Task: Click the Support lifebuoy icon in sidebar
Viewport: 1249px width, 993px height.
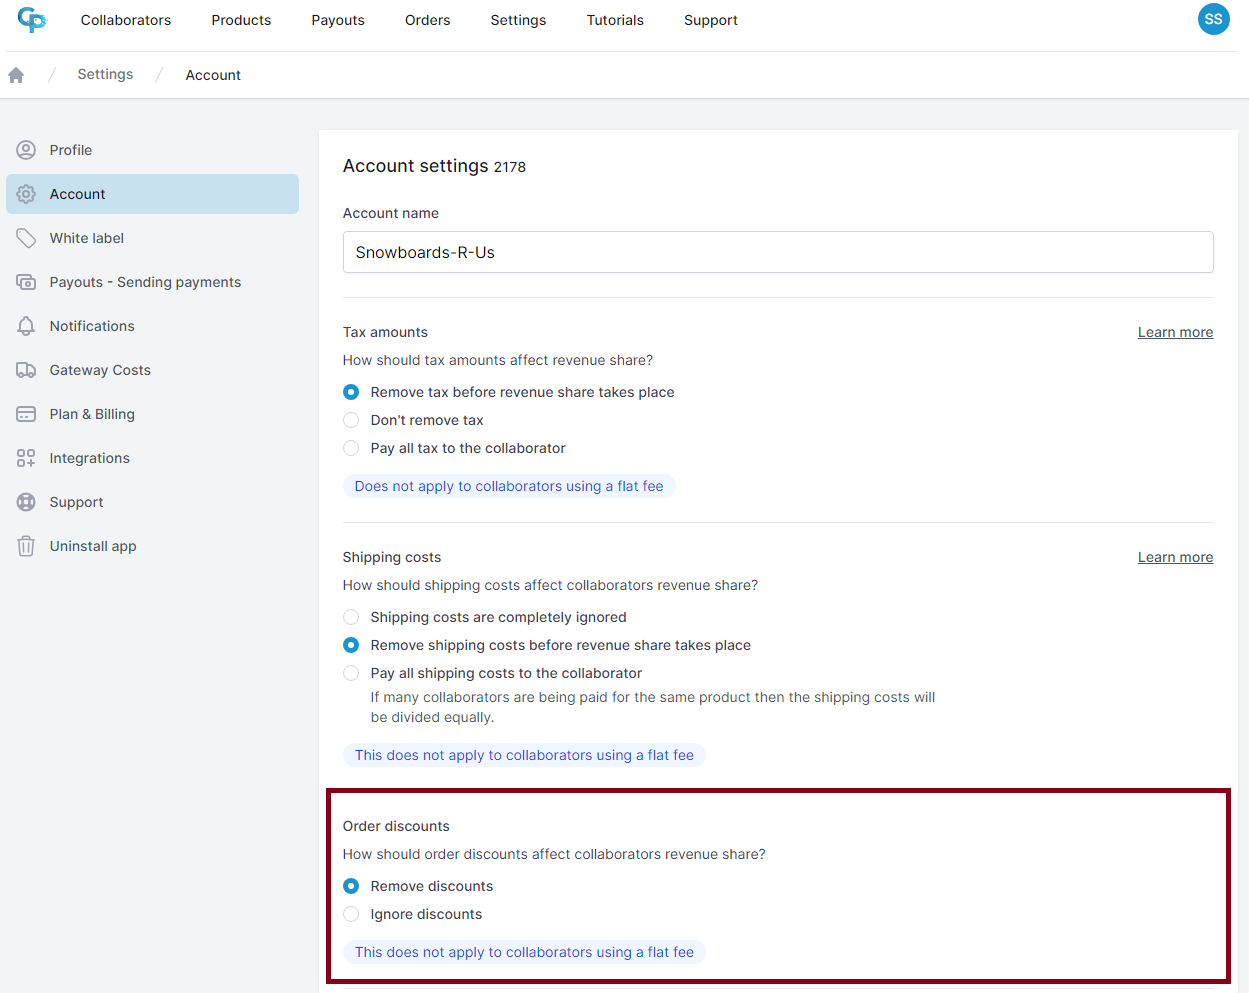Action: pos(26,502)
